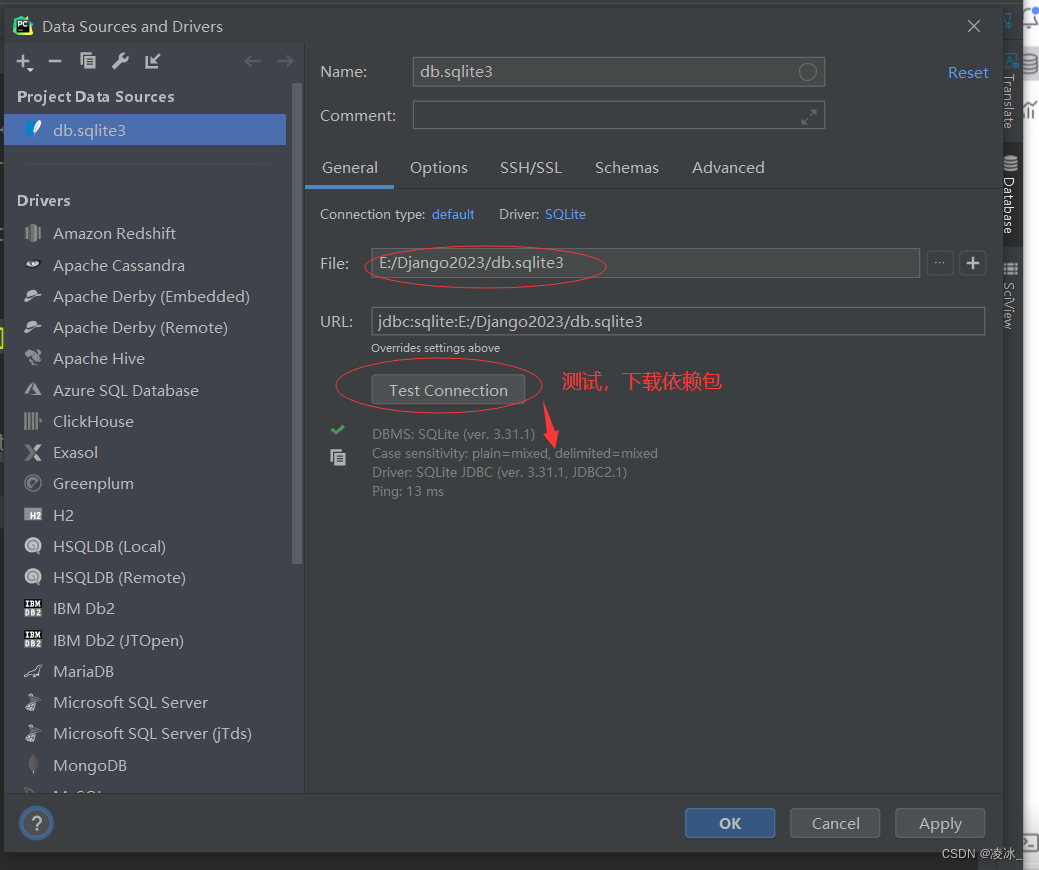Image resolution: width=1039 pixels, height=870 pixels.
Task: Expand the Comment field with arrows icon
Action: pyautogui.click(x=808, y=117)
